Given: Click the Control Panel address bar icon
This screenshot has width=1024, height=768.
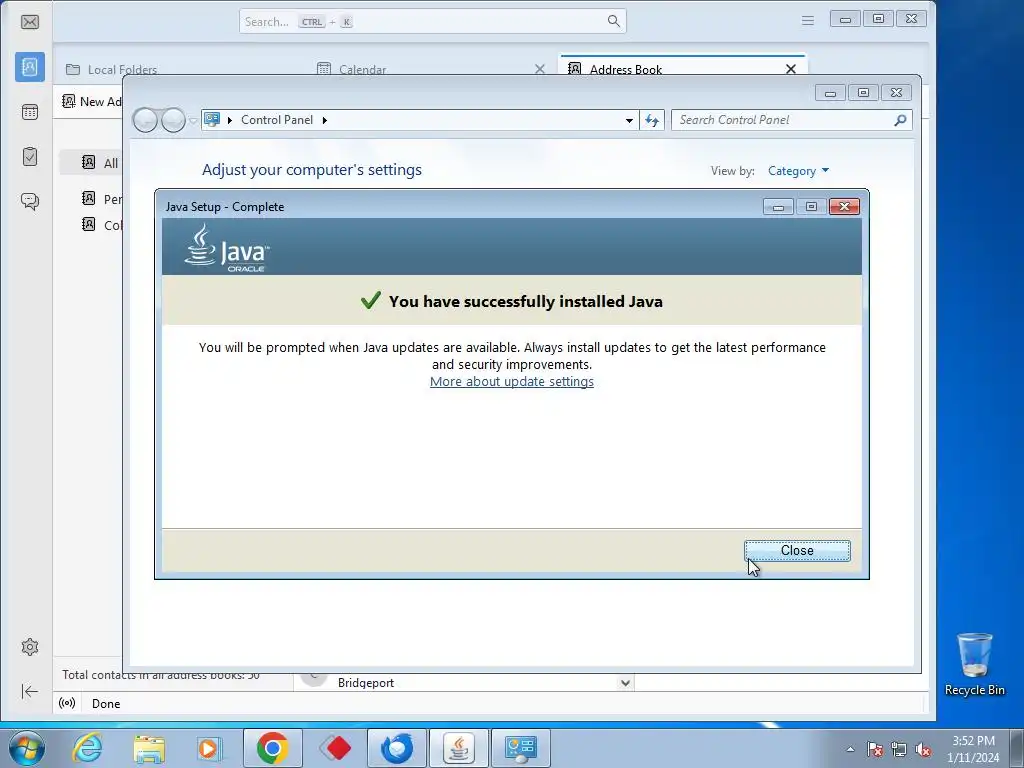Looking at the screenshot, I should click(212, 120).
